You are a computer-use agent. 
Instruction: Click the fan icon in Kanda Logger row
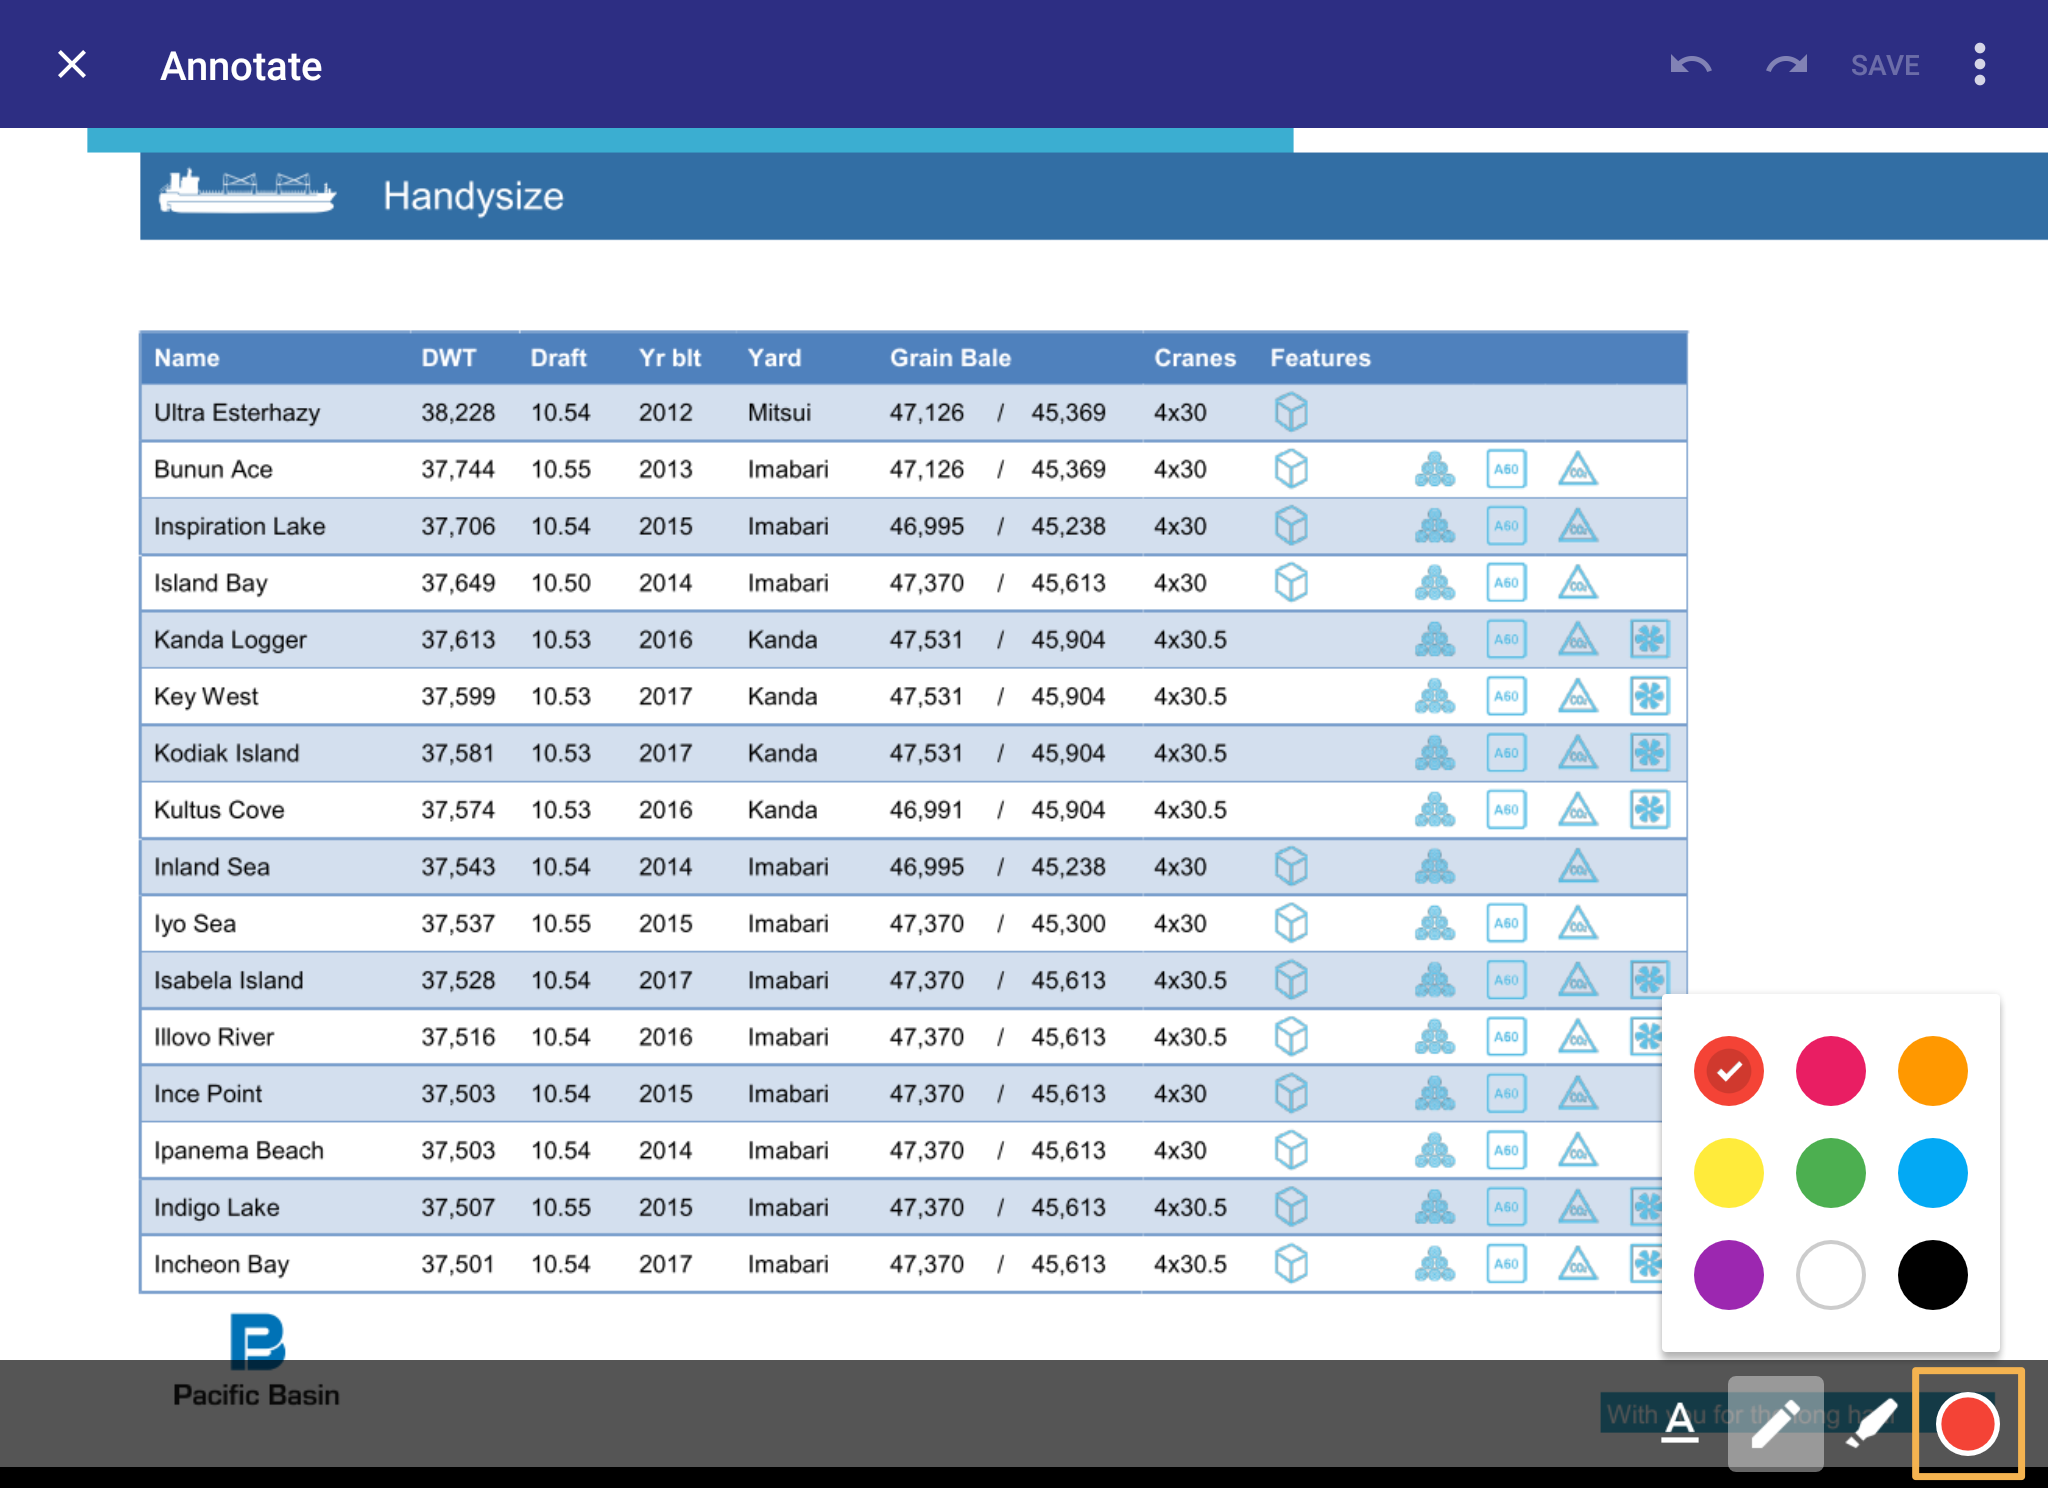[x=1649, y=639]
